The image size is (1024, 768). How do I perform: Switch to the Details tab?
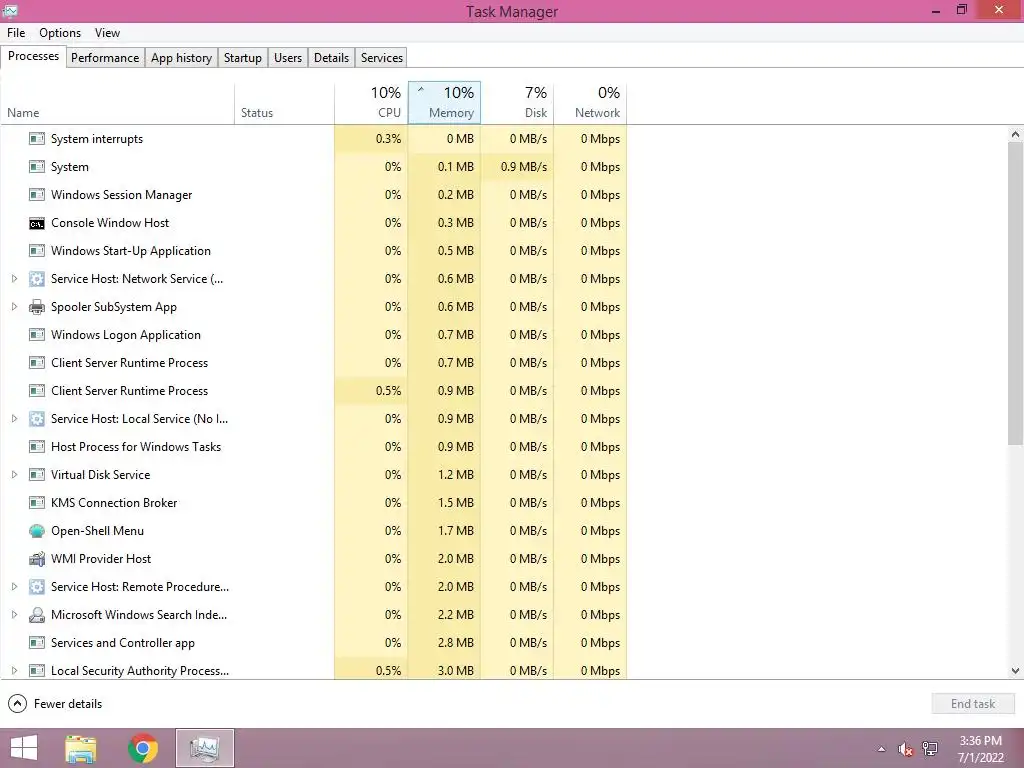click(x=332, y=57)
